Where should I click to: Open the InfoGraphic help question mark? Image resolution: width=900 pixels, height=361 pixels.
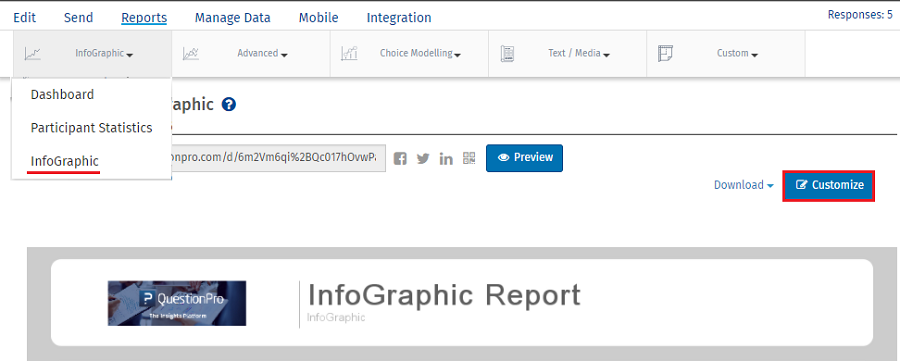[x=229, y=105]
